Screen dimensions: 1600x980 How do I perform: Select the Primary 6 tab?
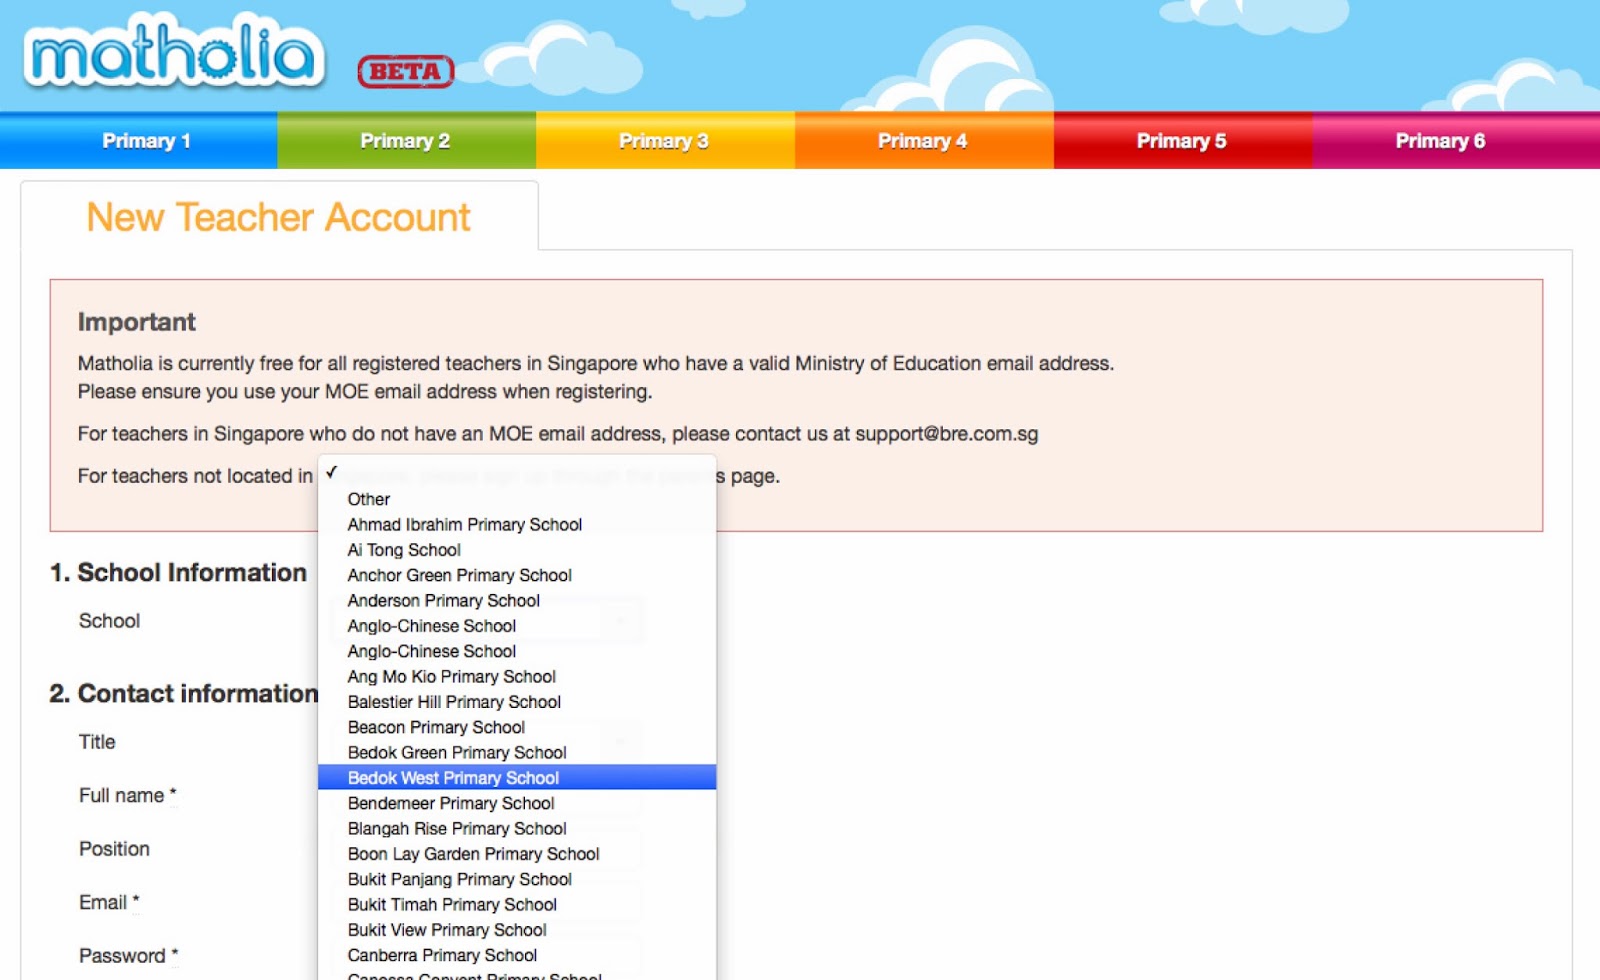coord(1438,140)
